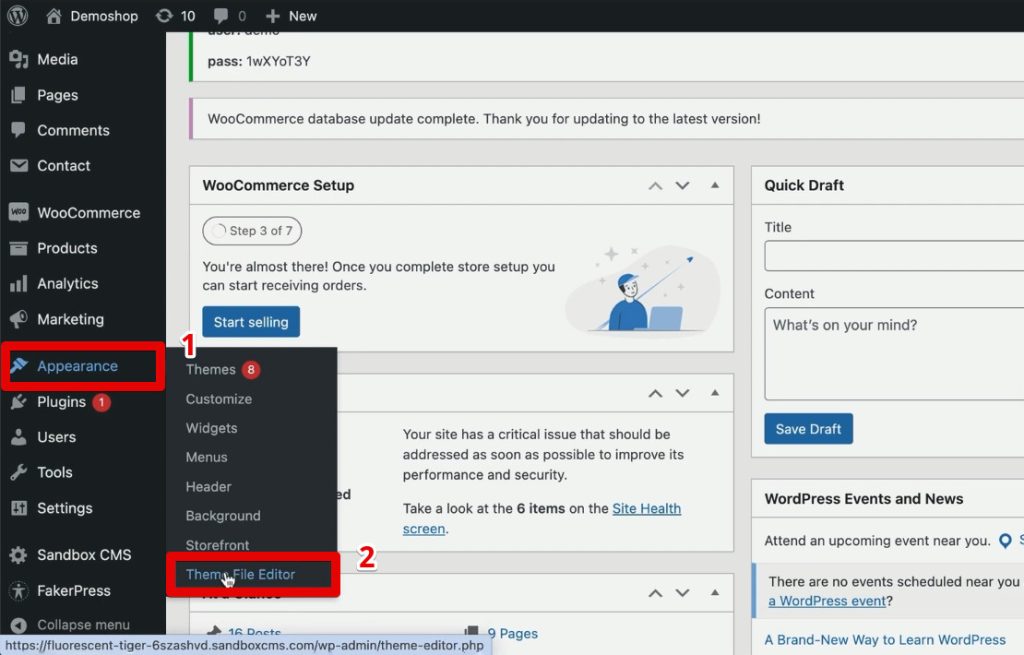Click the Users person icon
Screen dimensions: 1024x655
[x=19, y=437]
